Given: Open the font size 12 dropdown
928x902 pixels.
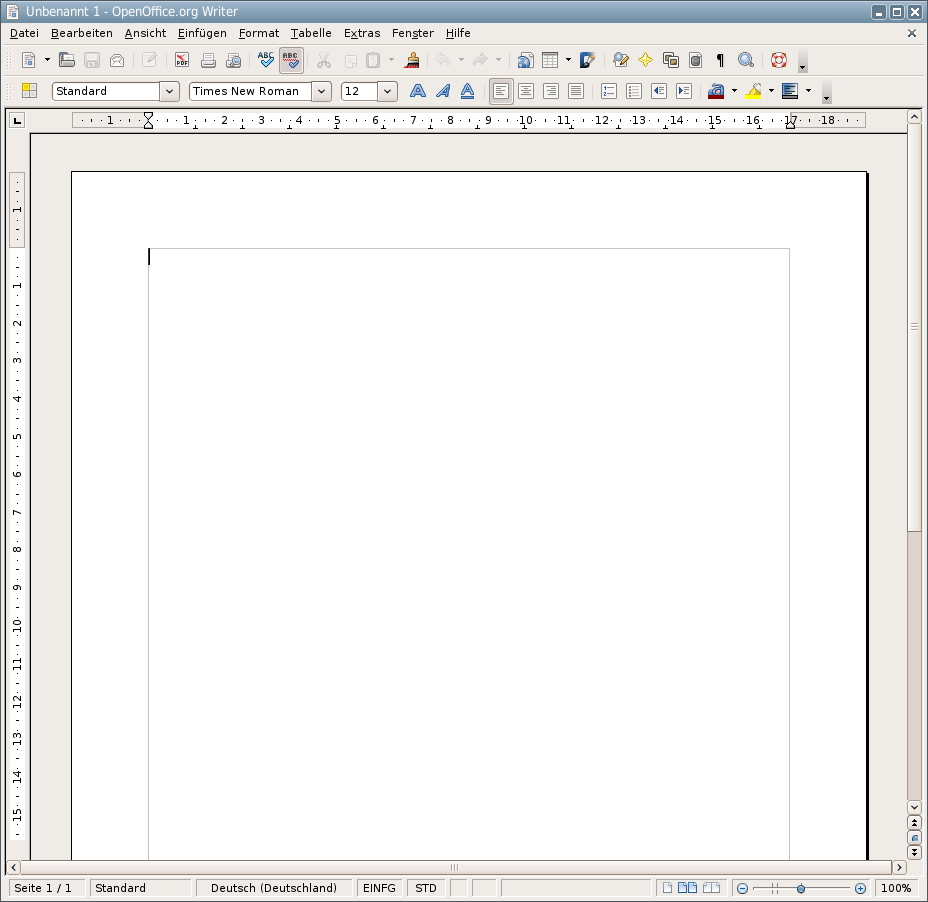Looking at the screenshot, I should point(387,91).
